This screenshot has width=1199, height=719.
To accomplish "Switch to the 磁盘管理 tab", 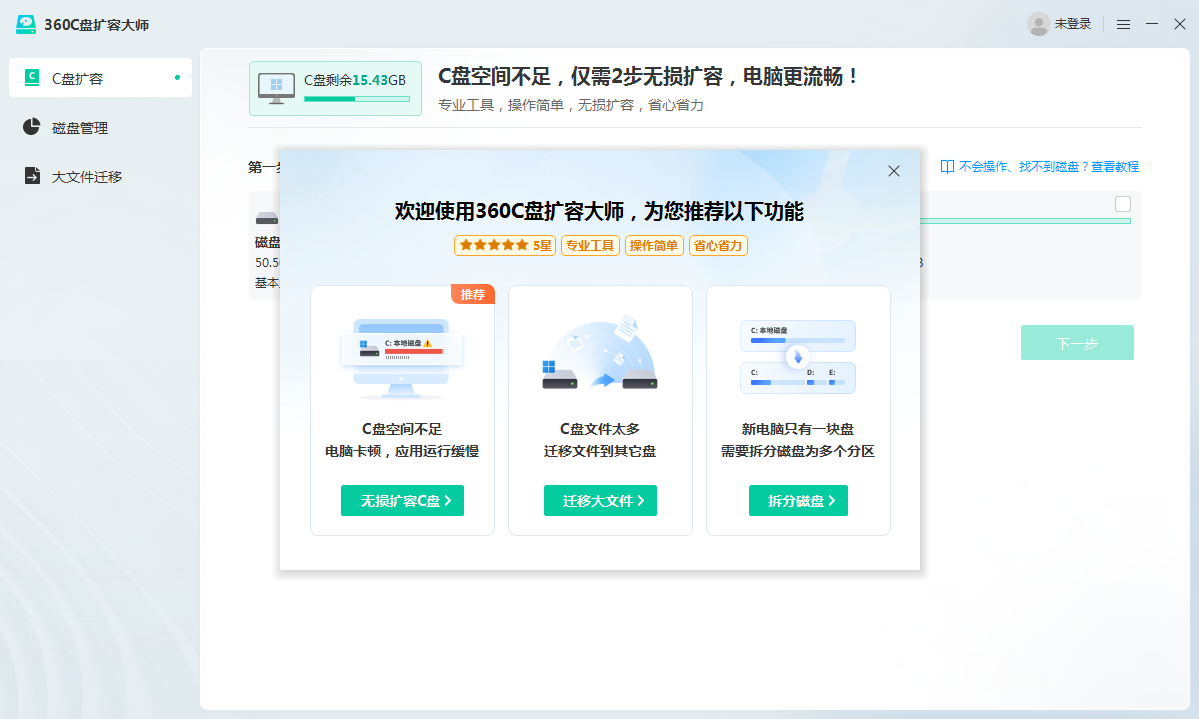I will (x=80, y=128).
